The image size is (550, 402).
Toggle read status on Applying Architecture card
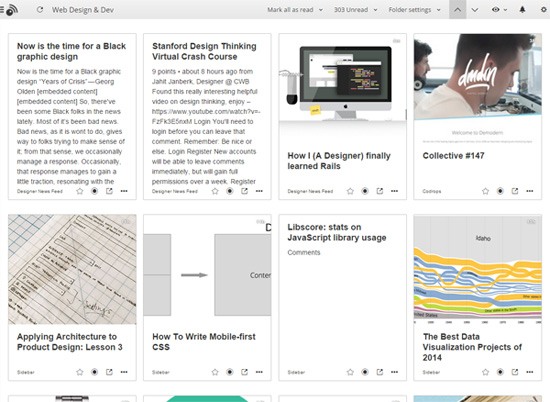(94, 372)
